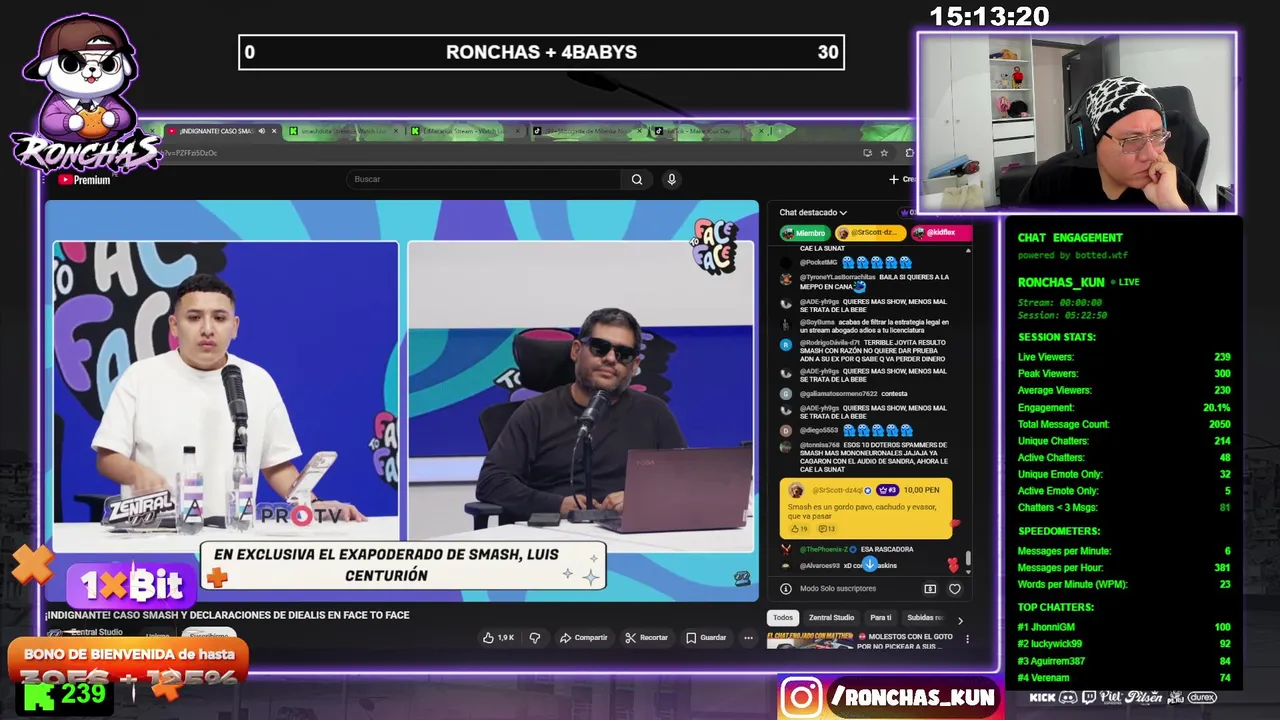Click @galiamatosormeno7622 username in chat
The width and height of the screenshot is (1280, 720).
click(838, 393)
